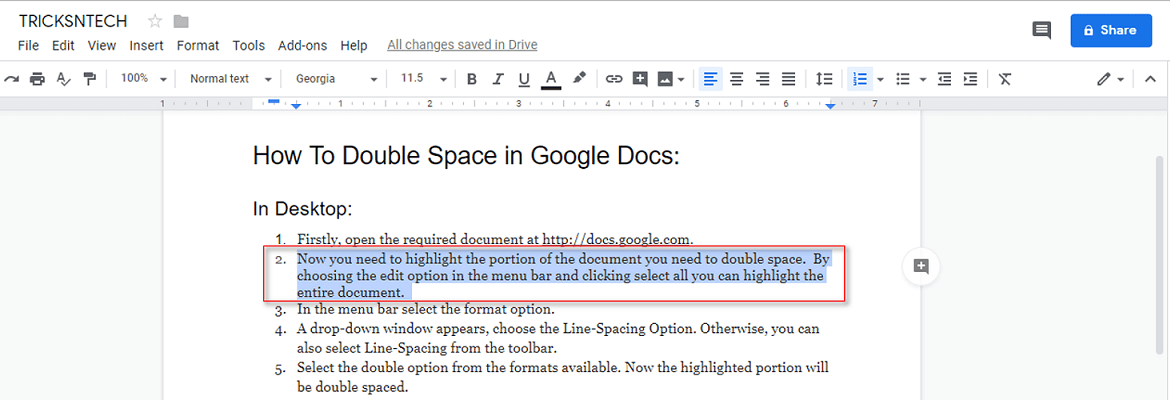
Task: Expand bulleted list style options
Action: tap(923, 79)
